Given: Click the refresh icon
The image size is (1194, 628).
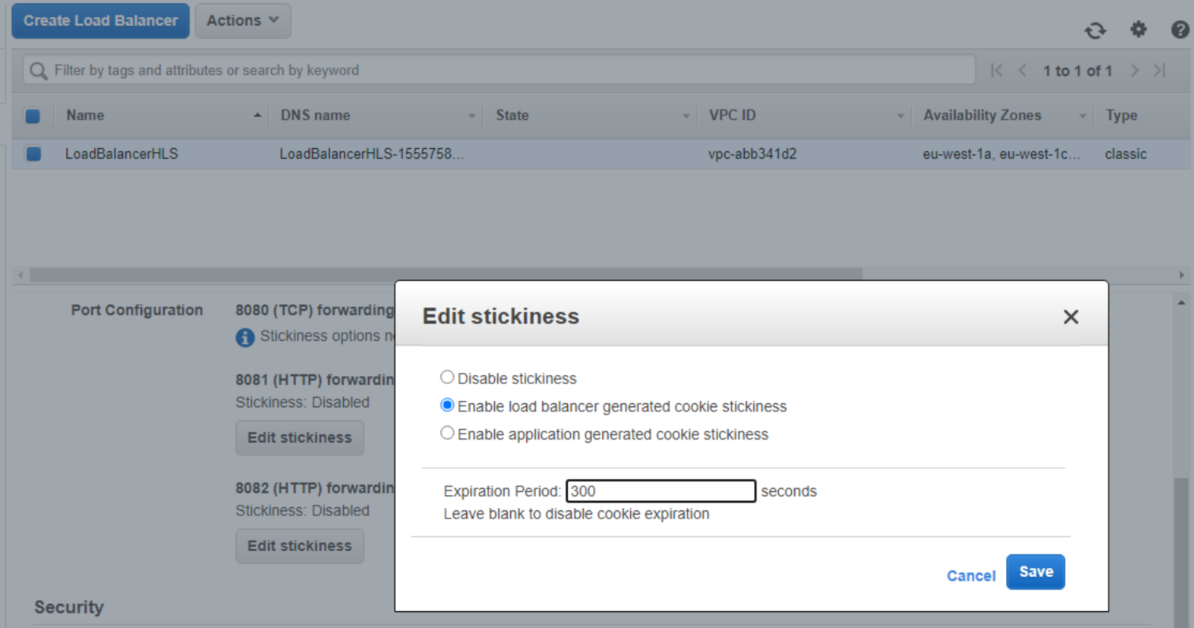Looking at the screenshot, I should (x=1095, y=30).
